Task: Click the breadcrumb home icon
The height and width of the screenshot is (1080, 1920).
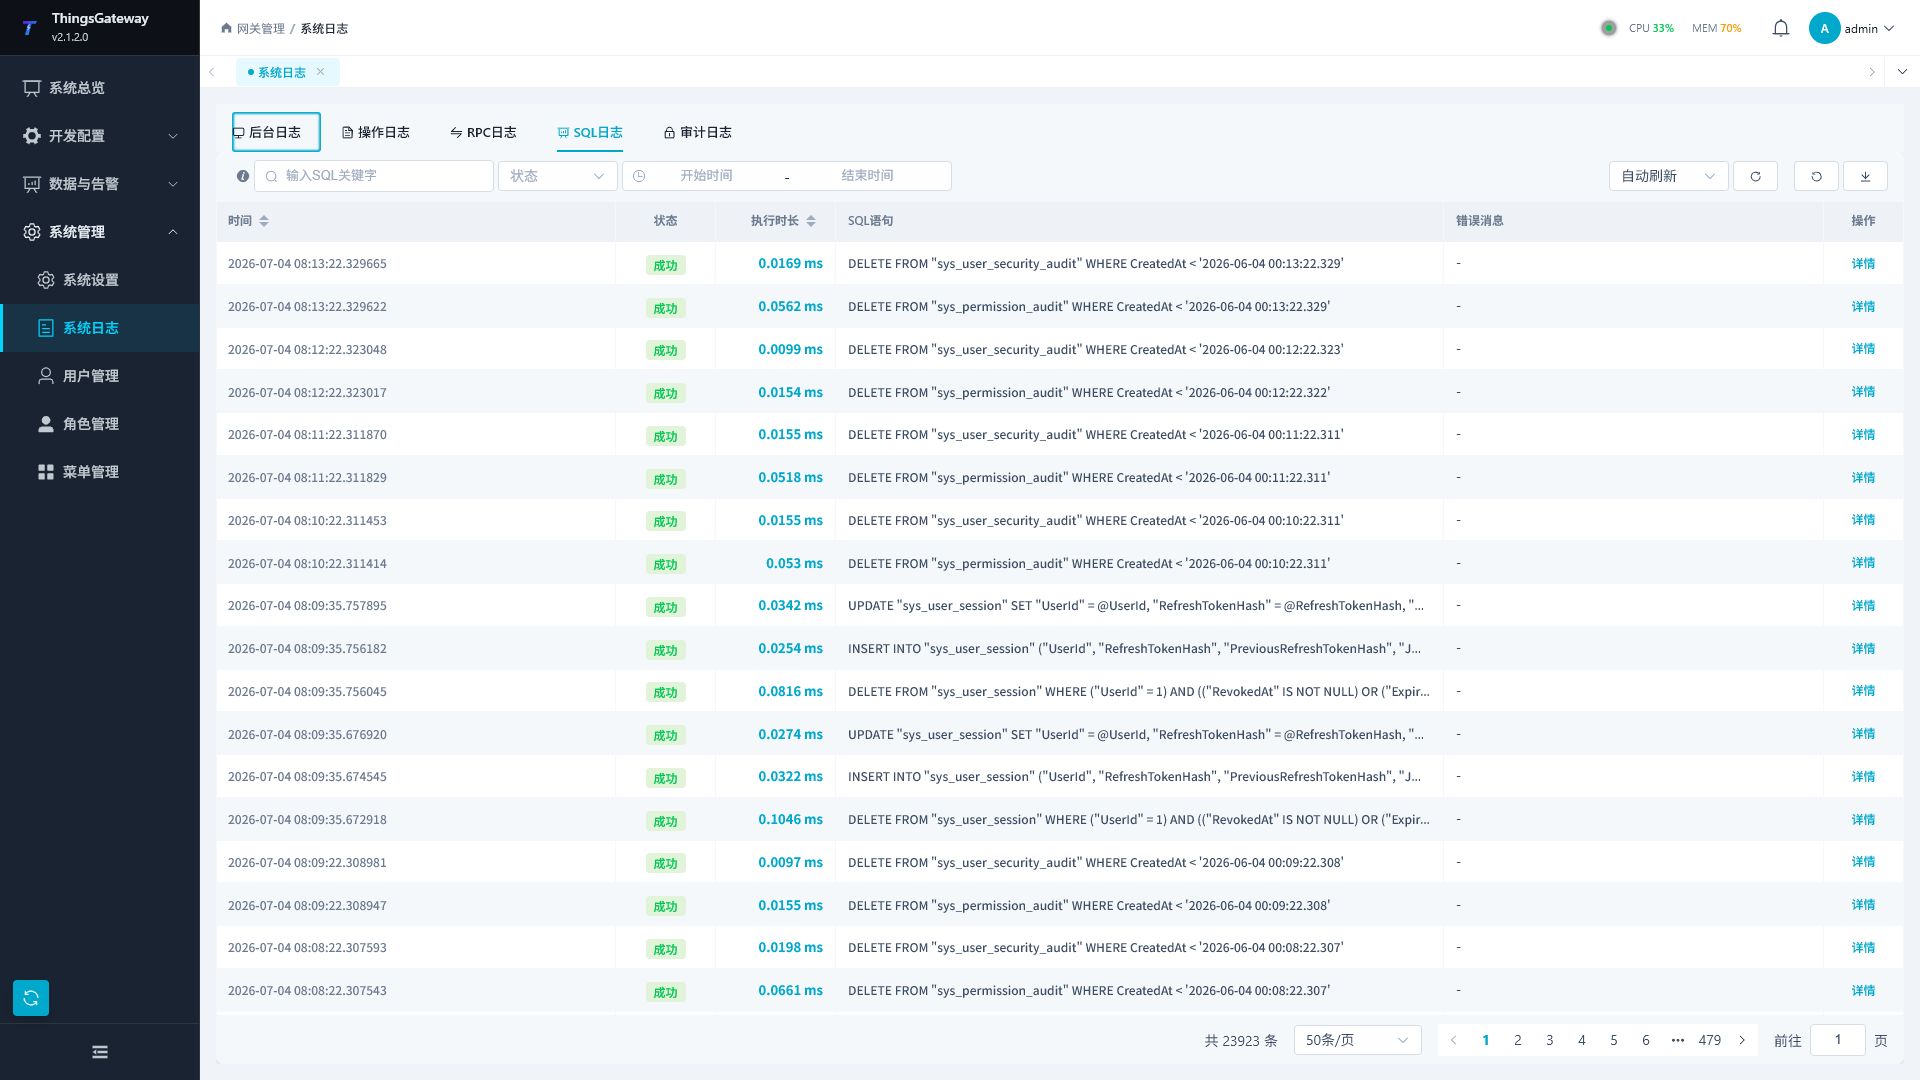Action: (226, 28)
